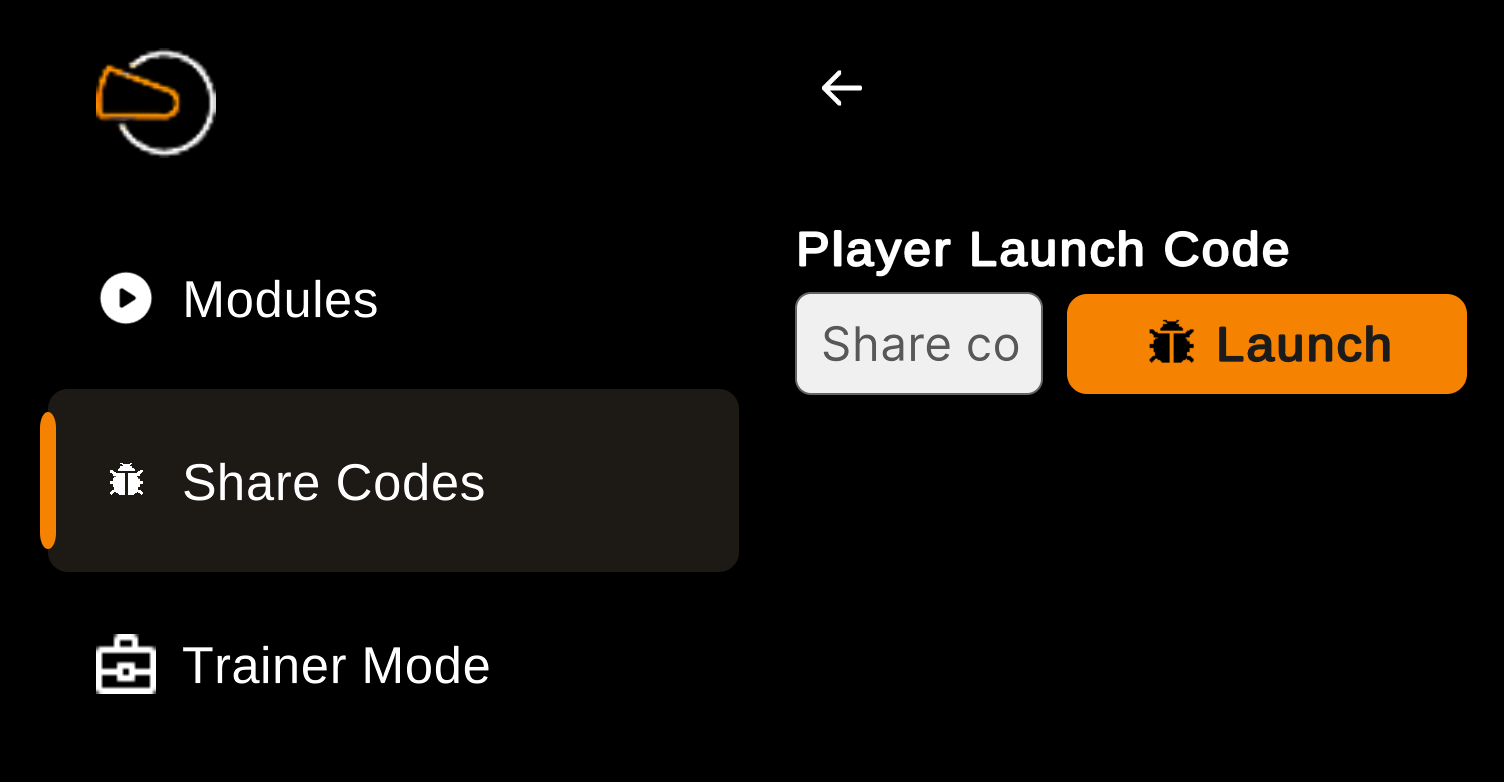Viewport: 1504px width, 782px height.
Task: Go back using the left arrow
Action: coord(841,88)
